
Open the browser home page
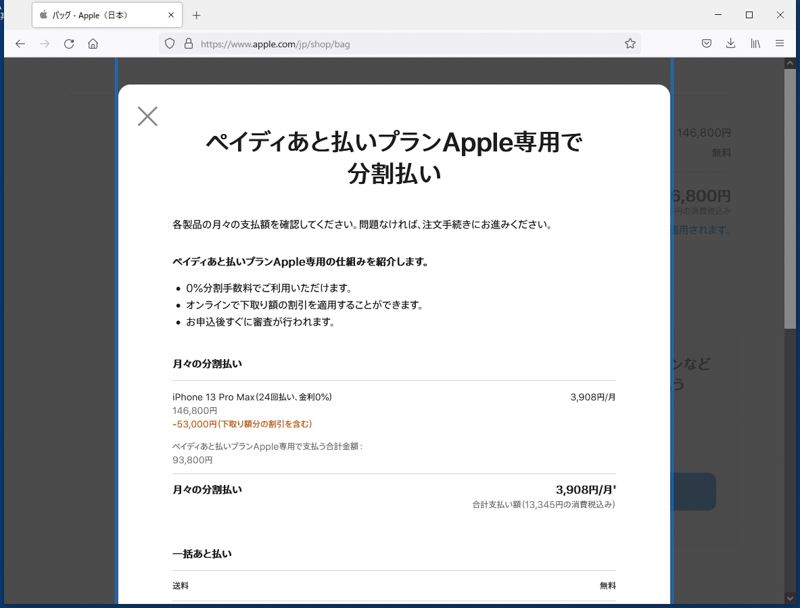(x=91, y=44)
